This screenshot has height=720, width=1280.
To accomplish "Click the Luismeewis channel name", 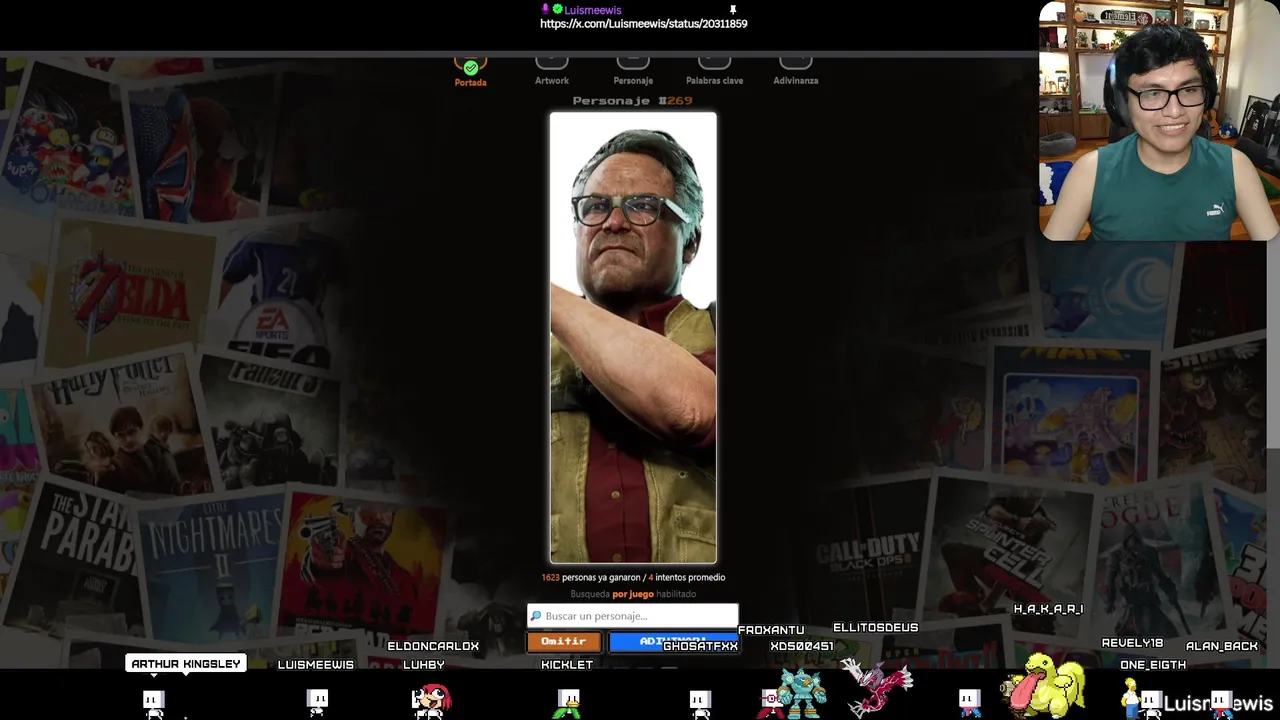I will tap(593, 10).
